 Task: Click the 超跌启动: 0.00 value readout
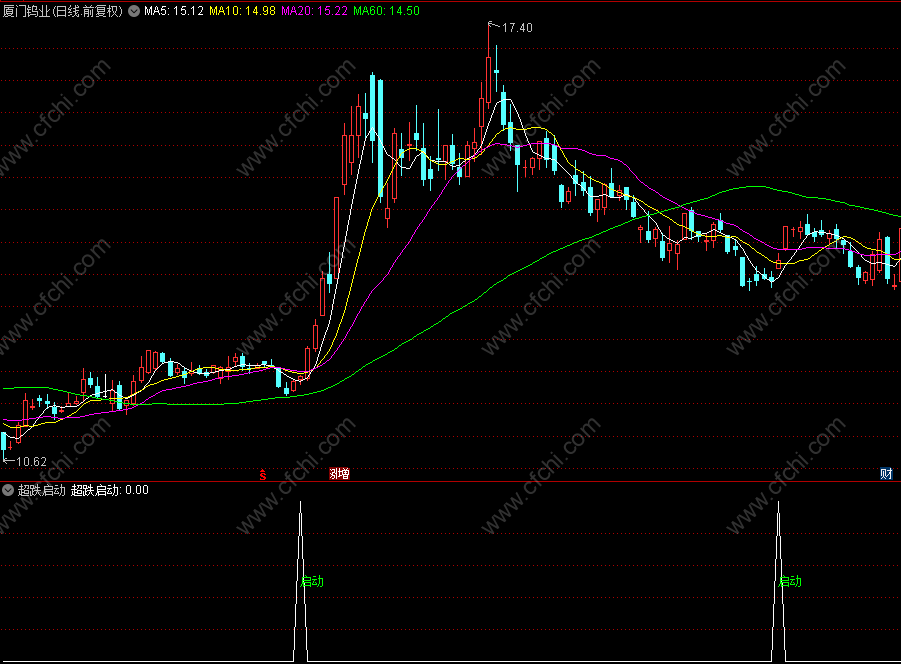[x=109, y=490]
